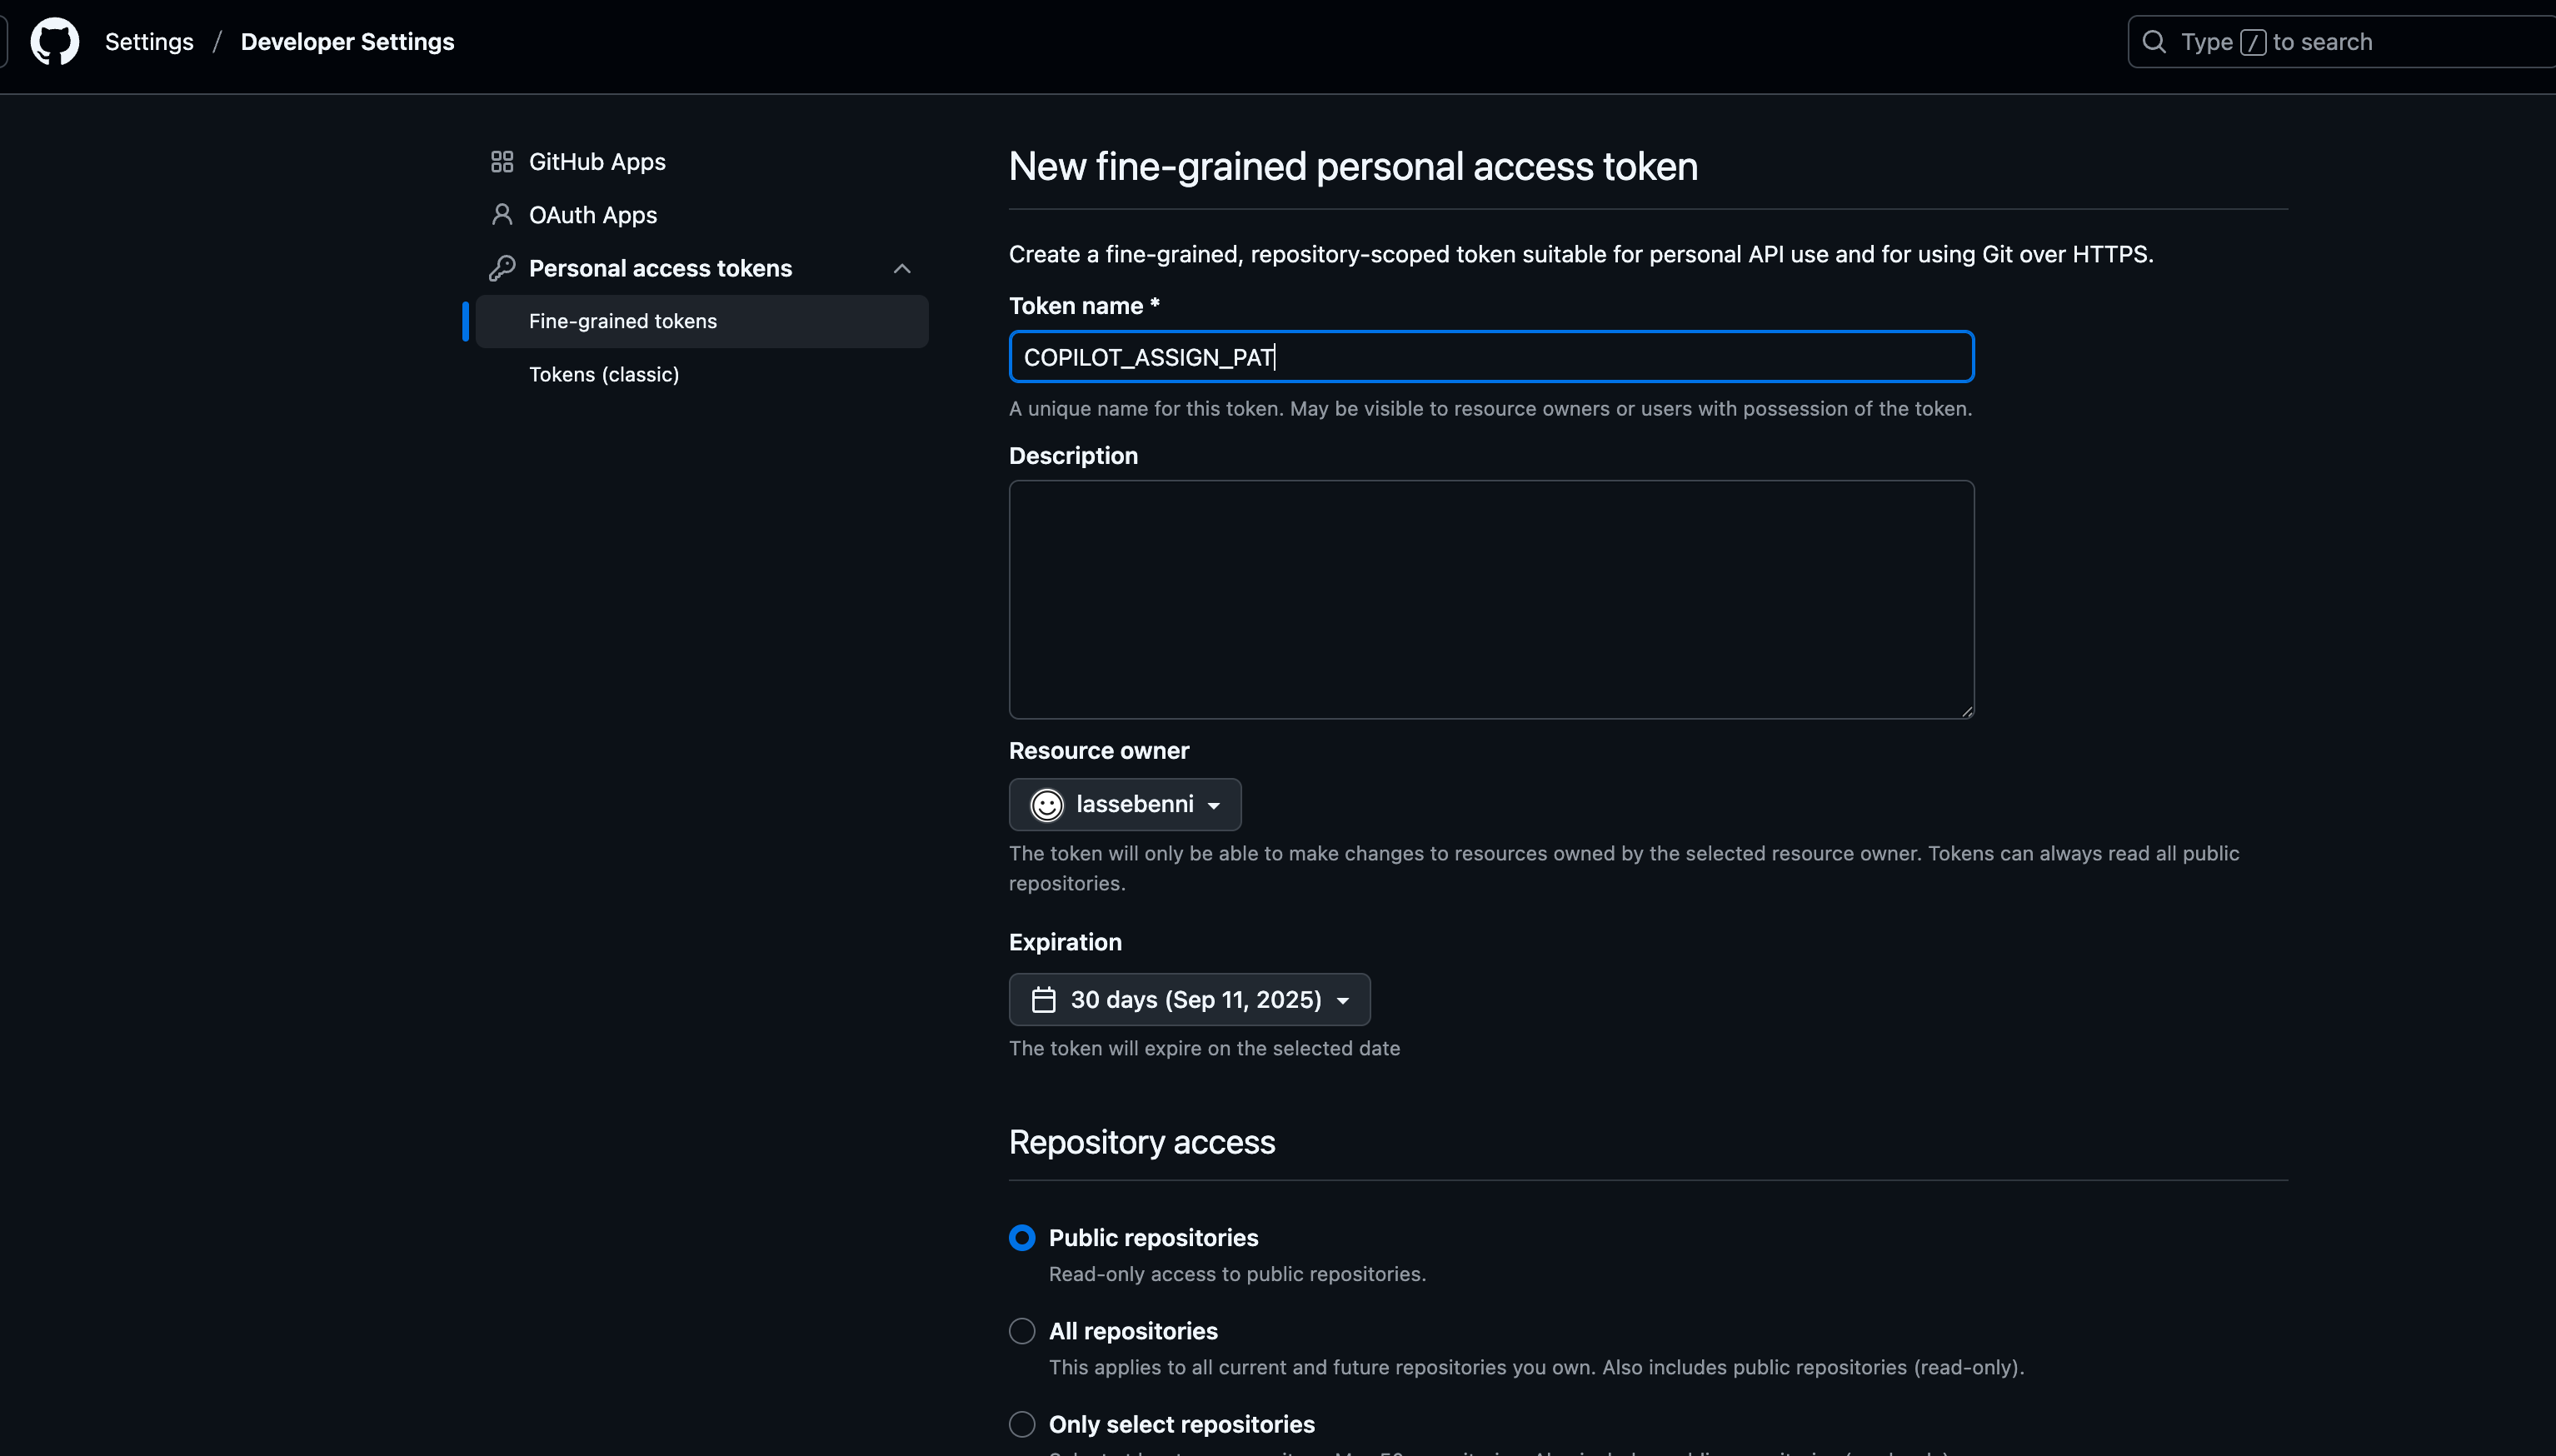2556x1456 pixels.
Task: Click the calendar icon in Expiration
Action: tap(1043, 1000)
